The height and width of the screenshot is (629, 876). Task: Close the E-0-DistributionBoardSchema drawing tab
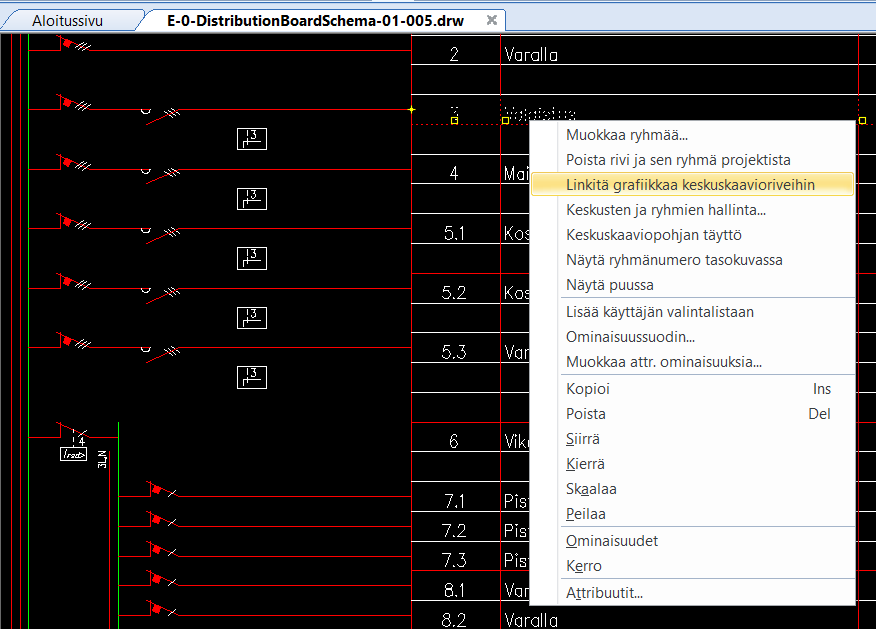click(491, 20)
